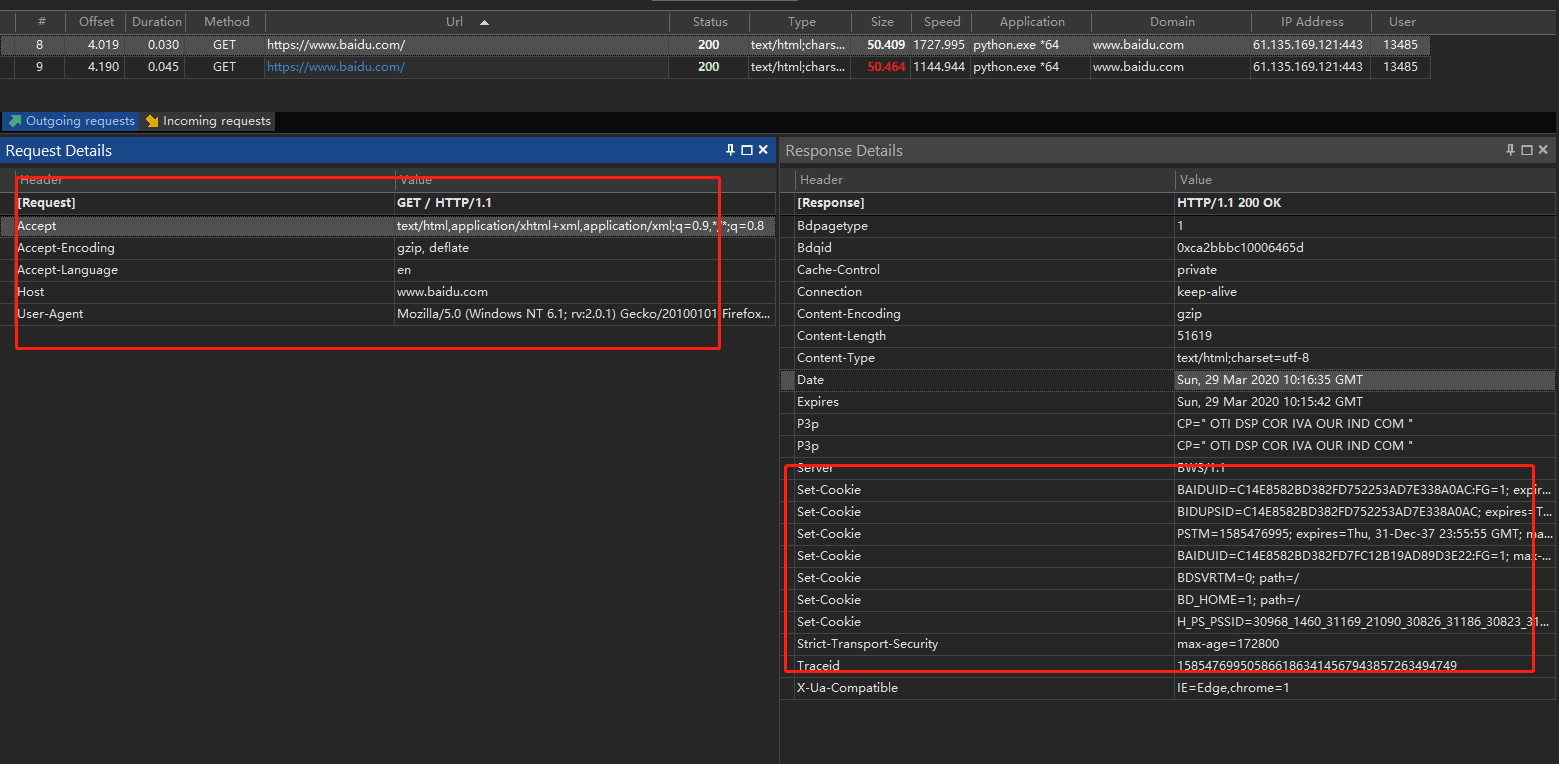Click the Status column header

(709, 21)
